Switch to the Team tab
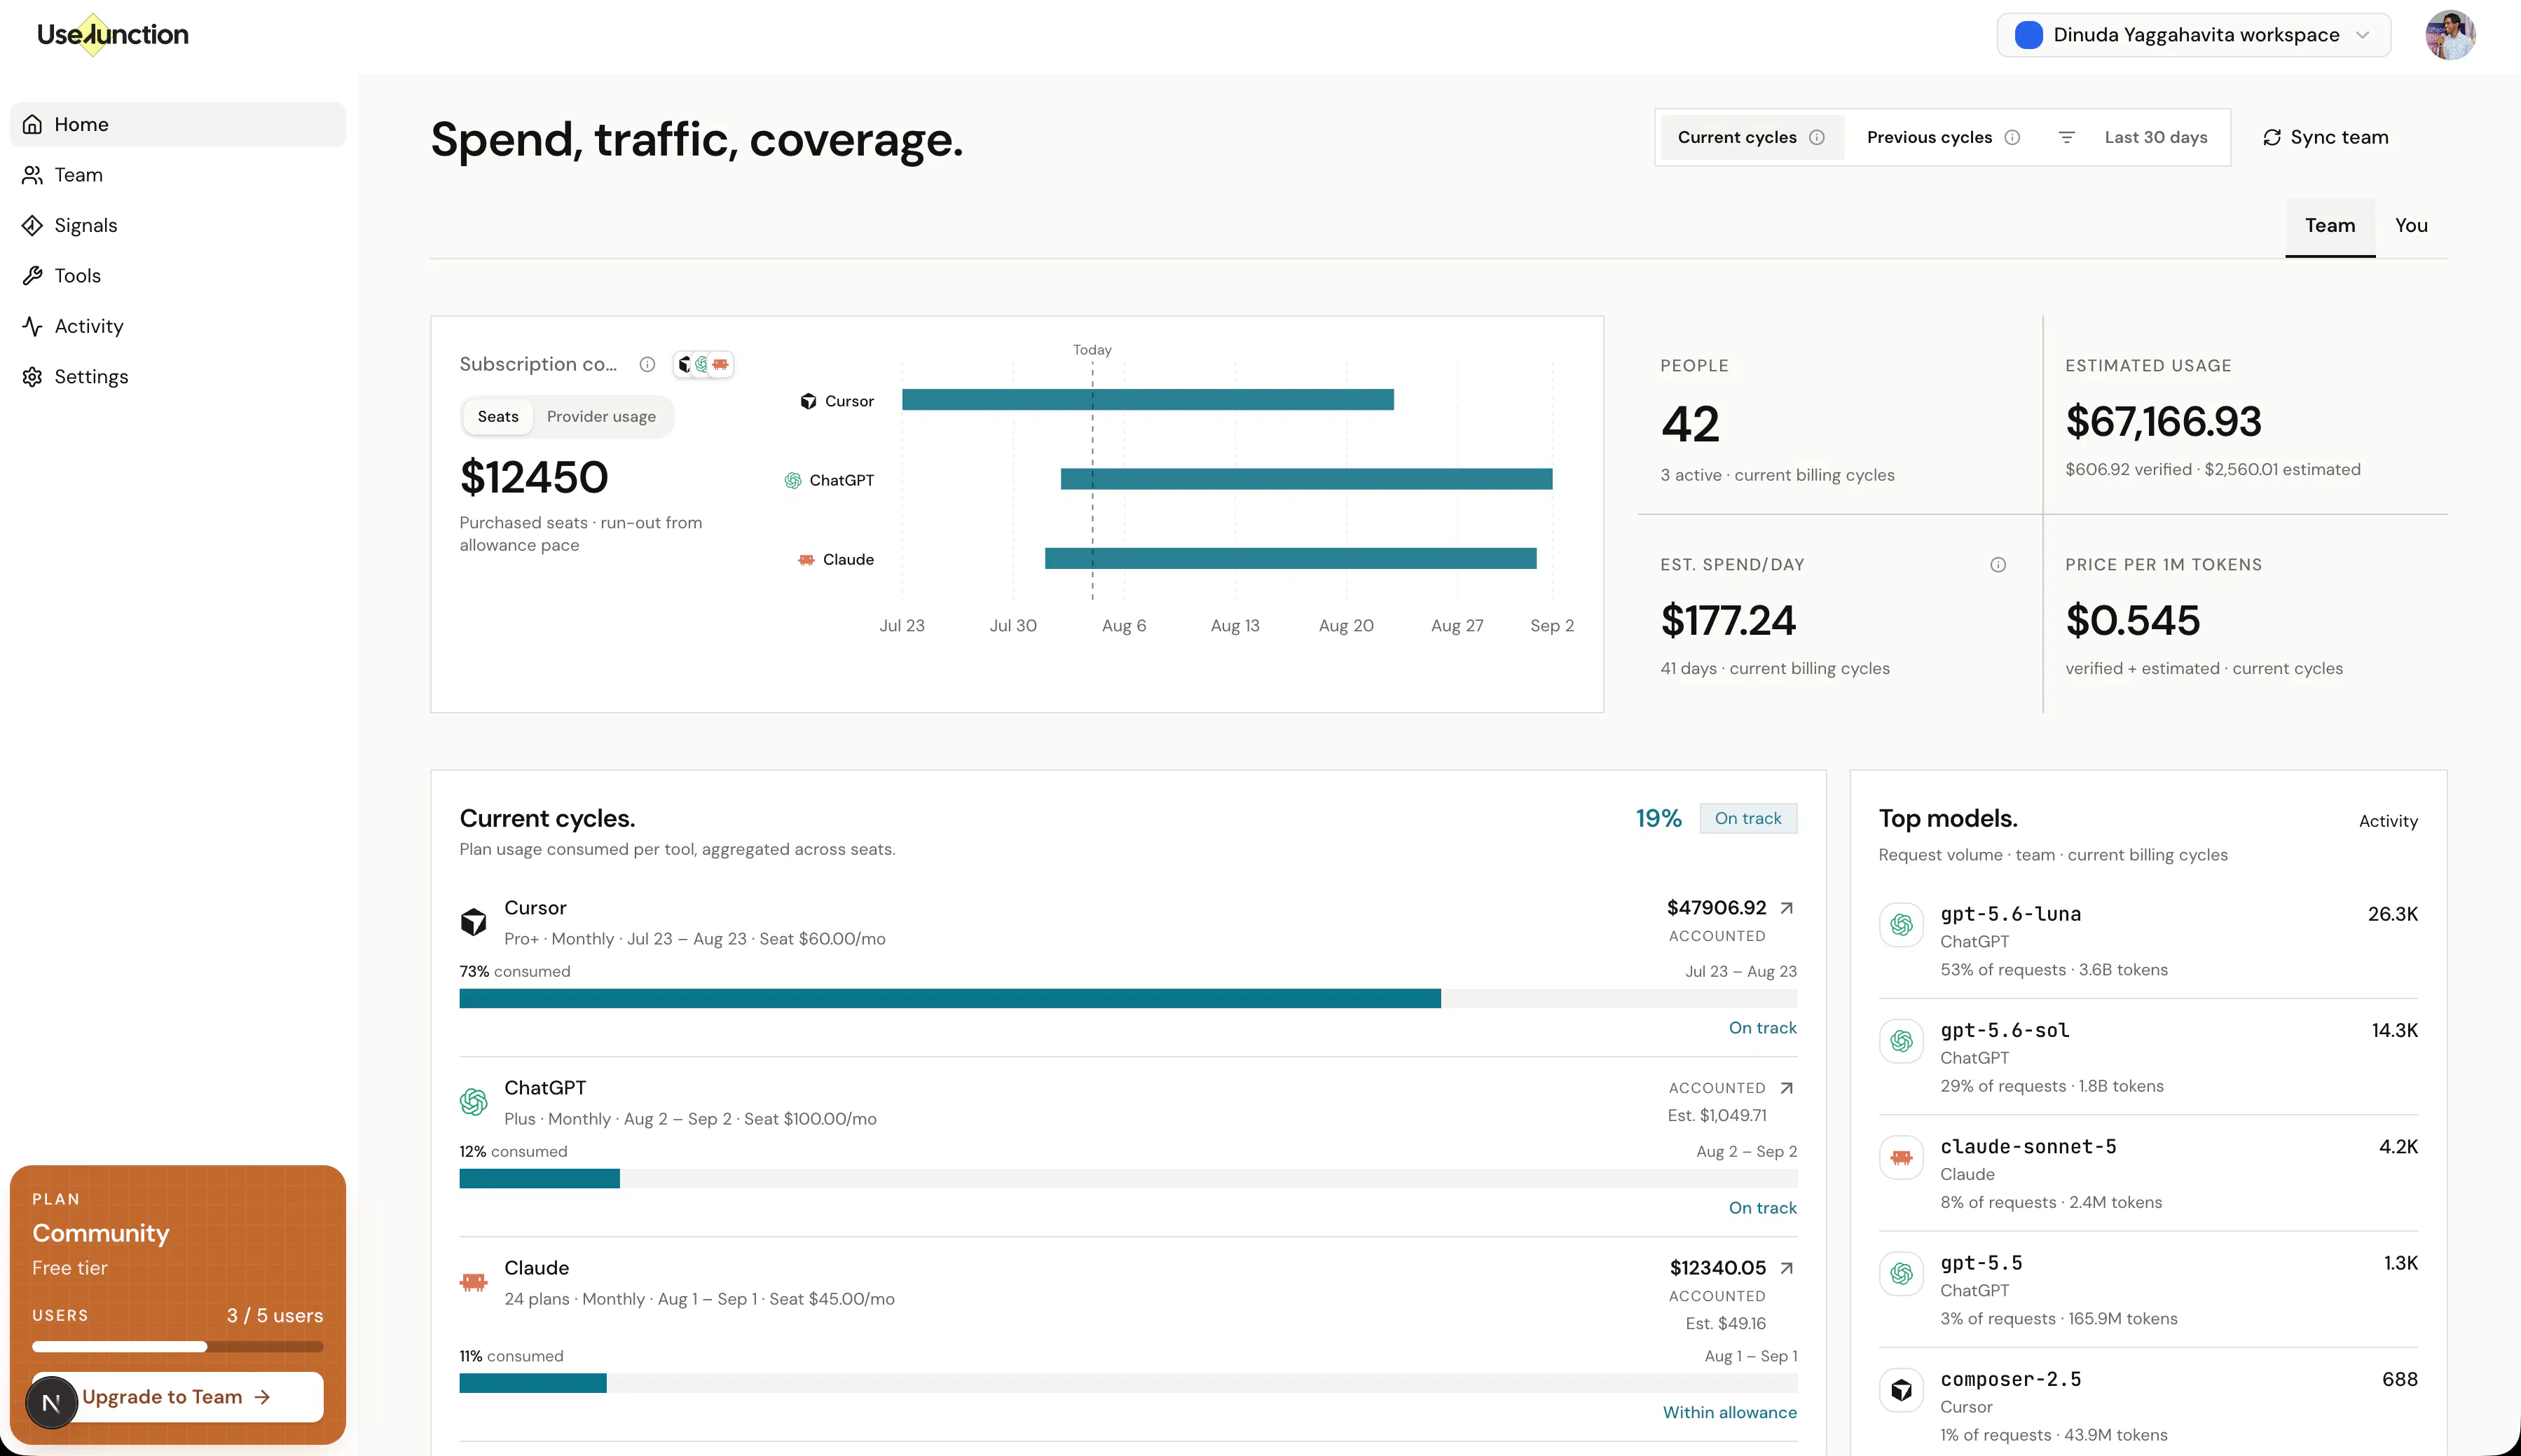The height and width of the screenshot is (1456, 2521). pyautogui.click(x=2330, y=226)
